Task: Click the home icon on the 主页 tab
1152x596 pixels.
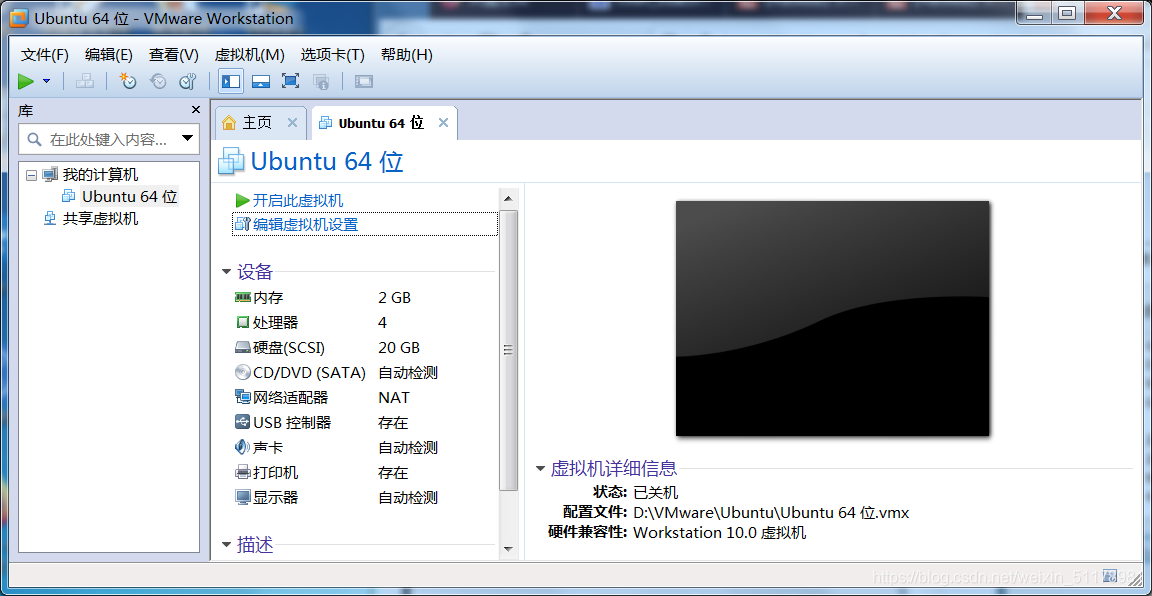Action: pos(229,123)
